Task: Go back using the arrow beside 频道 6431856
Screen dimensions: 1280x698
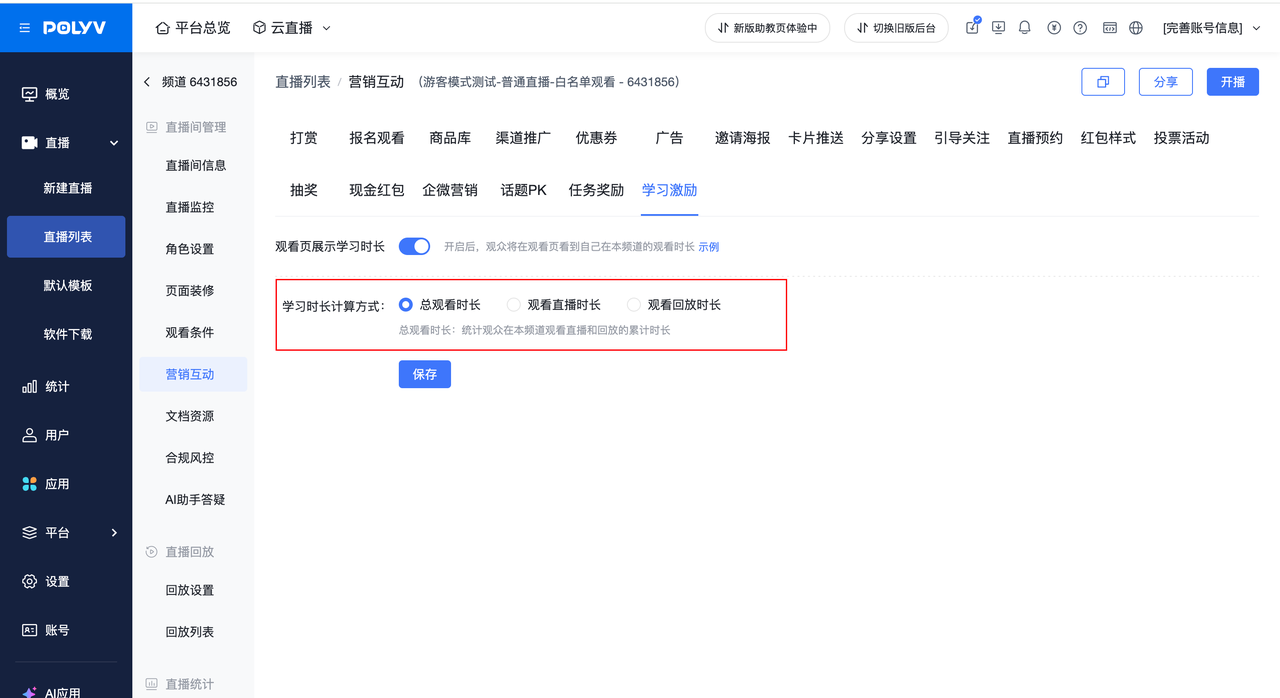Action: [147, 82]
